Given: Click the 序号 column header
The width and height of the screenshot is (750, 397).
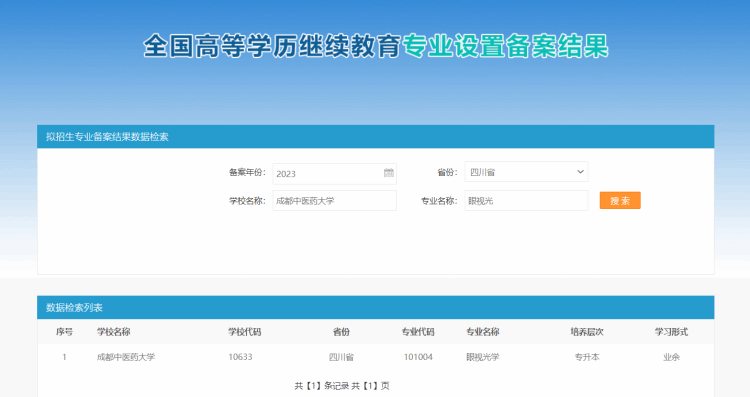Looking at the screenshot, I should point(65,331).
